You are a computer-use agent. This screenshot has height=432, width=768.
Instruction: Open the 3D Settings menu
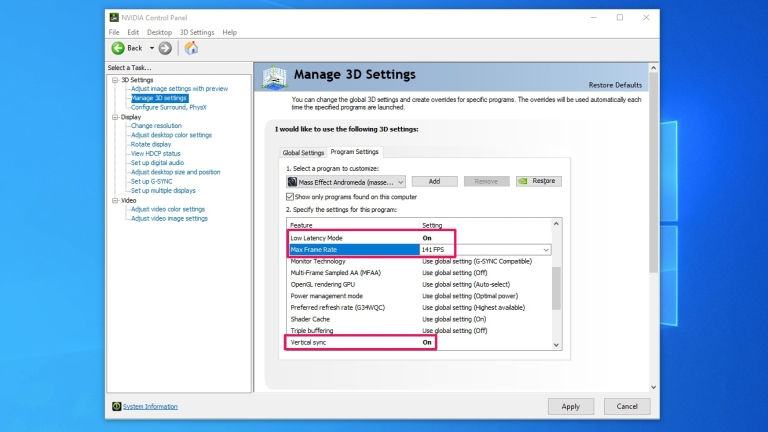197,32
